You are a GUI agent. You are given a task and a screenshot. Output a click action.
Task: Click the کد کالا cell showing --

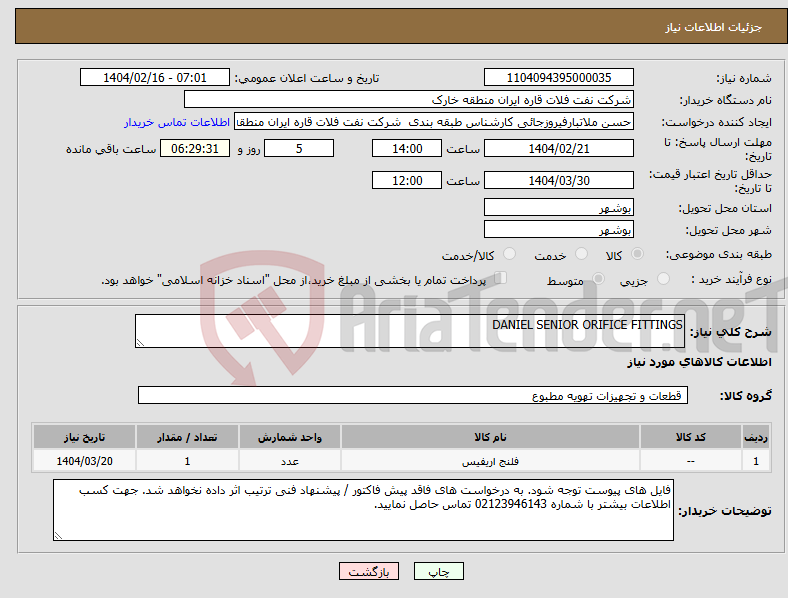(691, 461)
